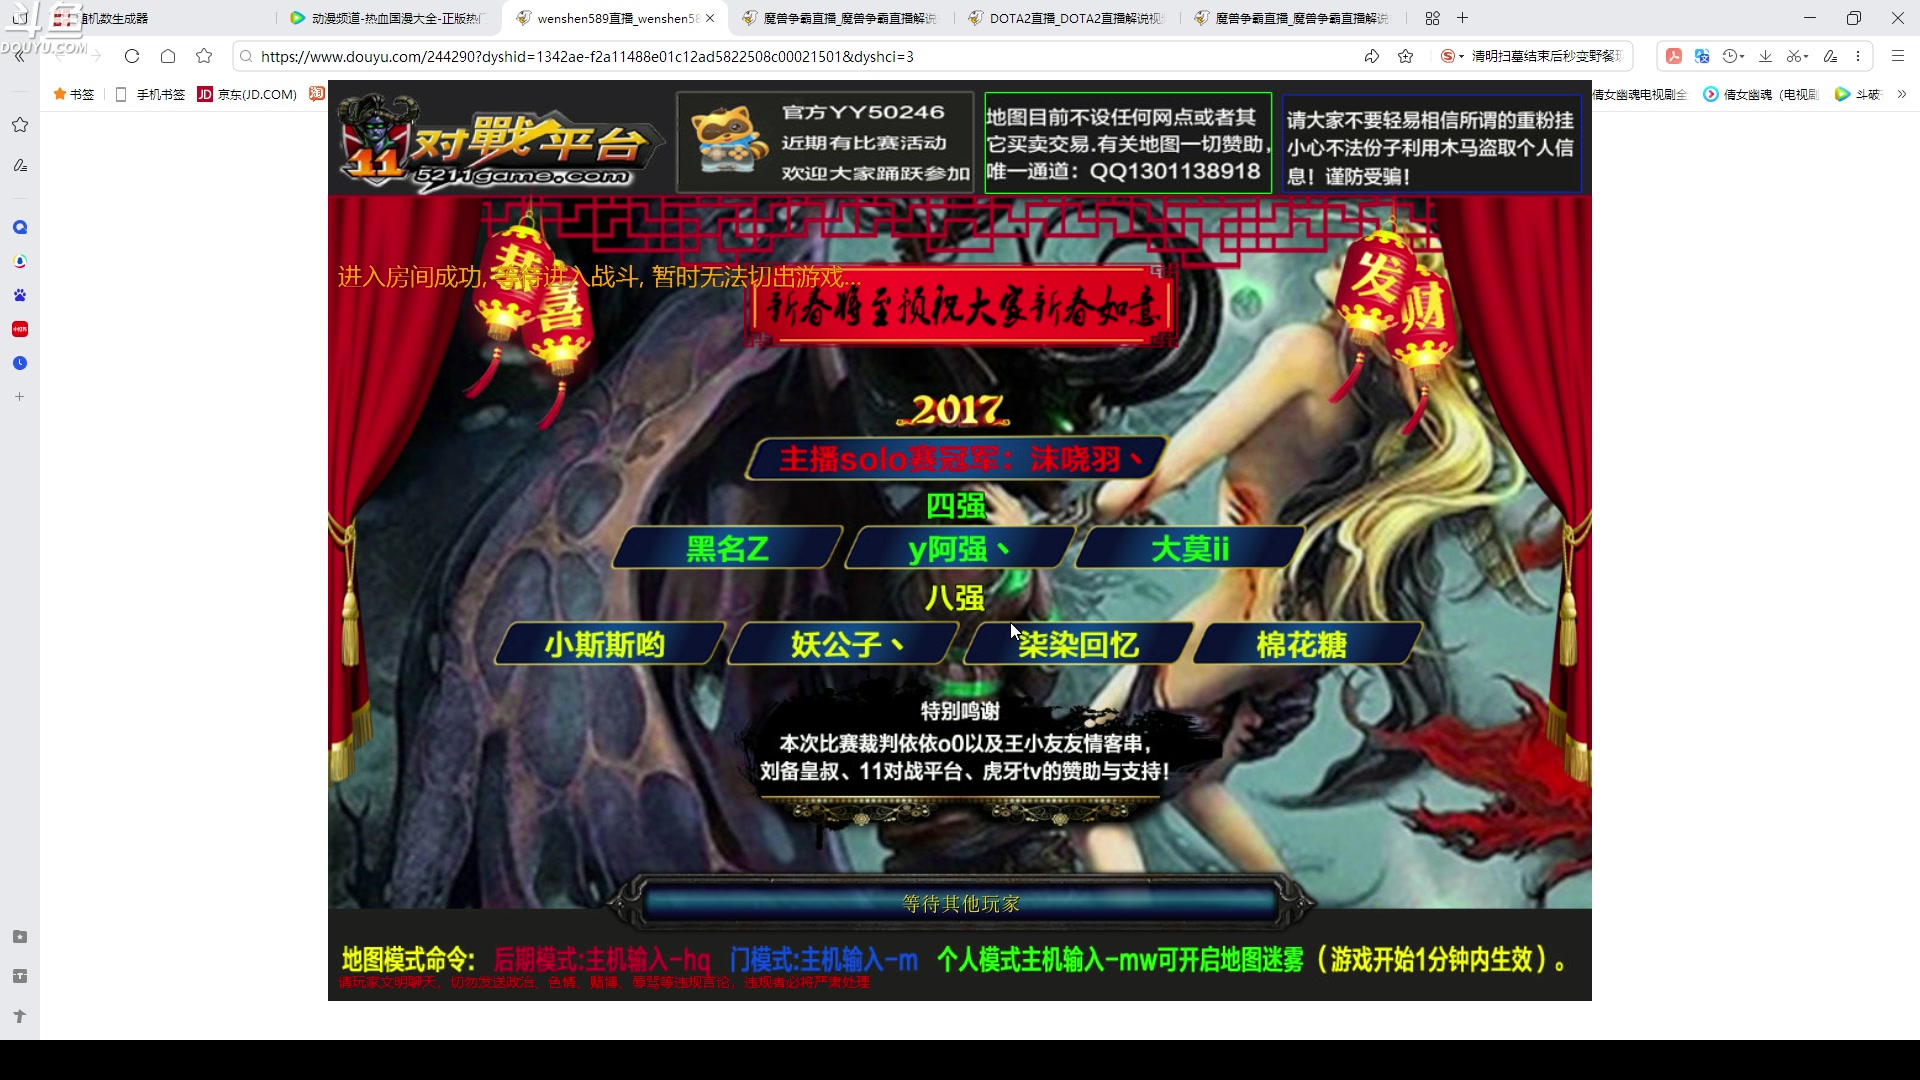Add a sidebar app with plus icon
This screenshot has width=1920, height=1080.
coord(20,397)
